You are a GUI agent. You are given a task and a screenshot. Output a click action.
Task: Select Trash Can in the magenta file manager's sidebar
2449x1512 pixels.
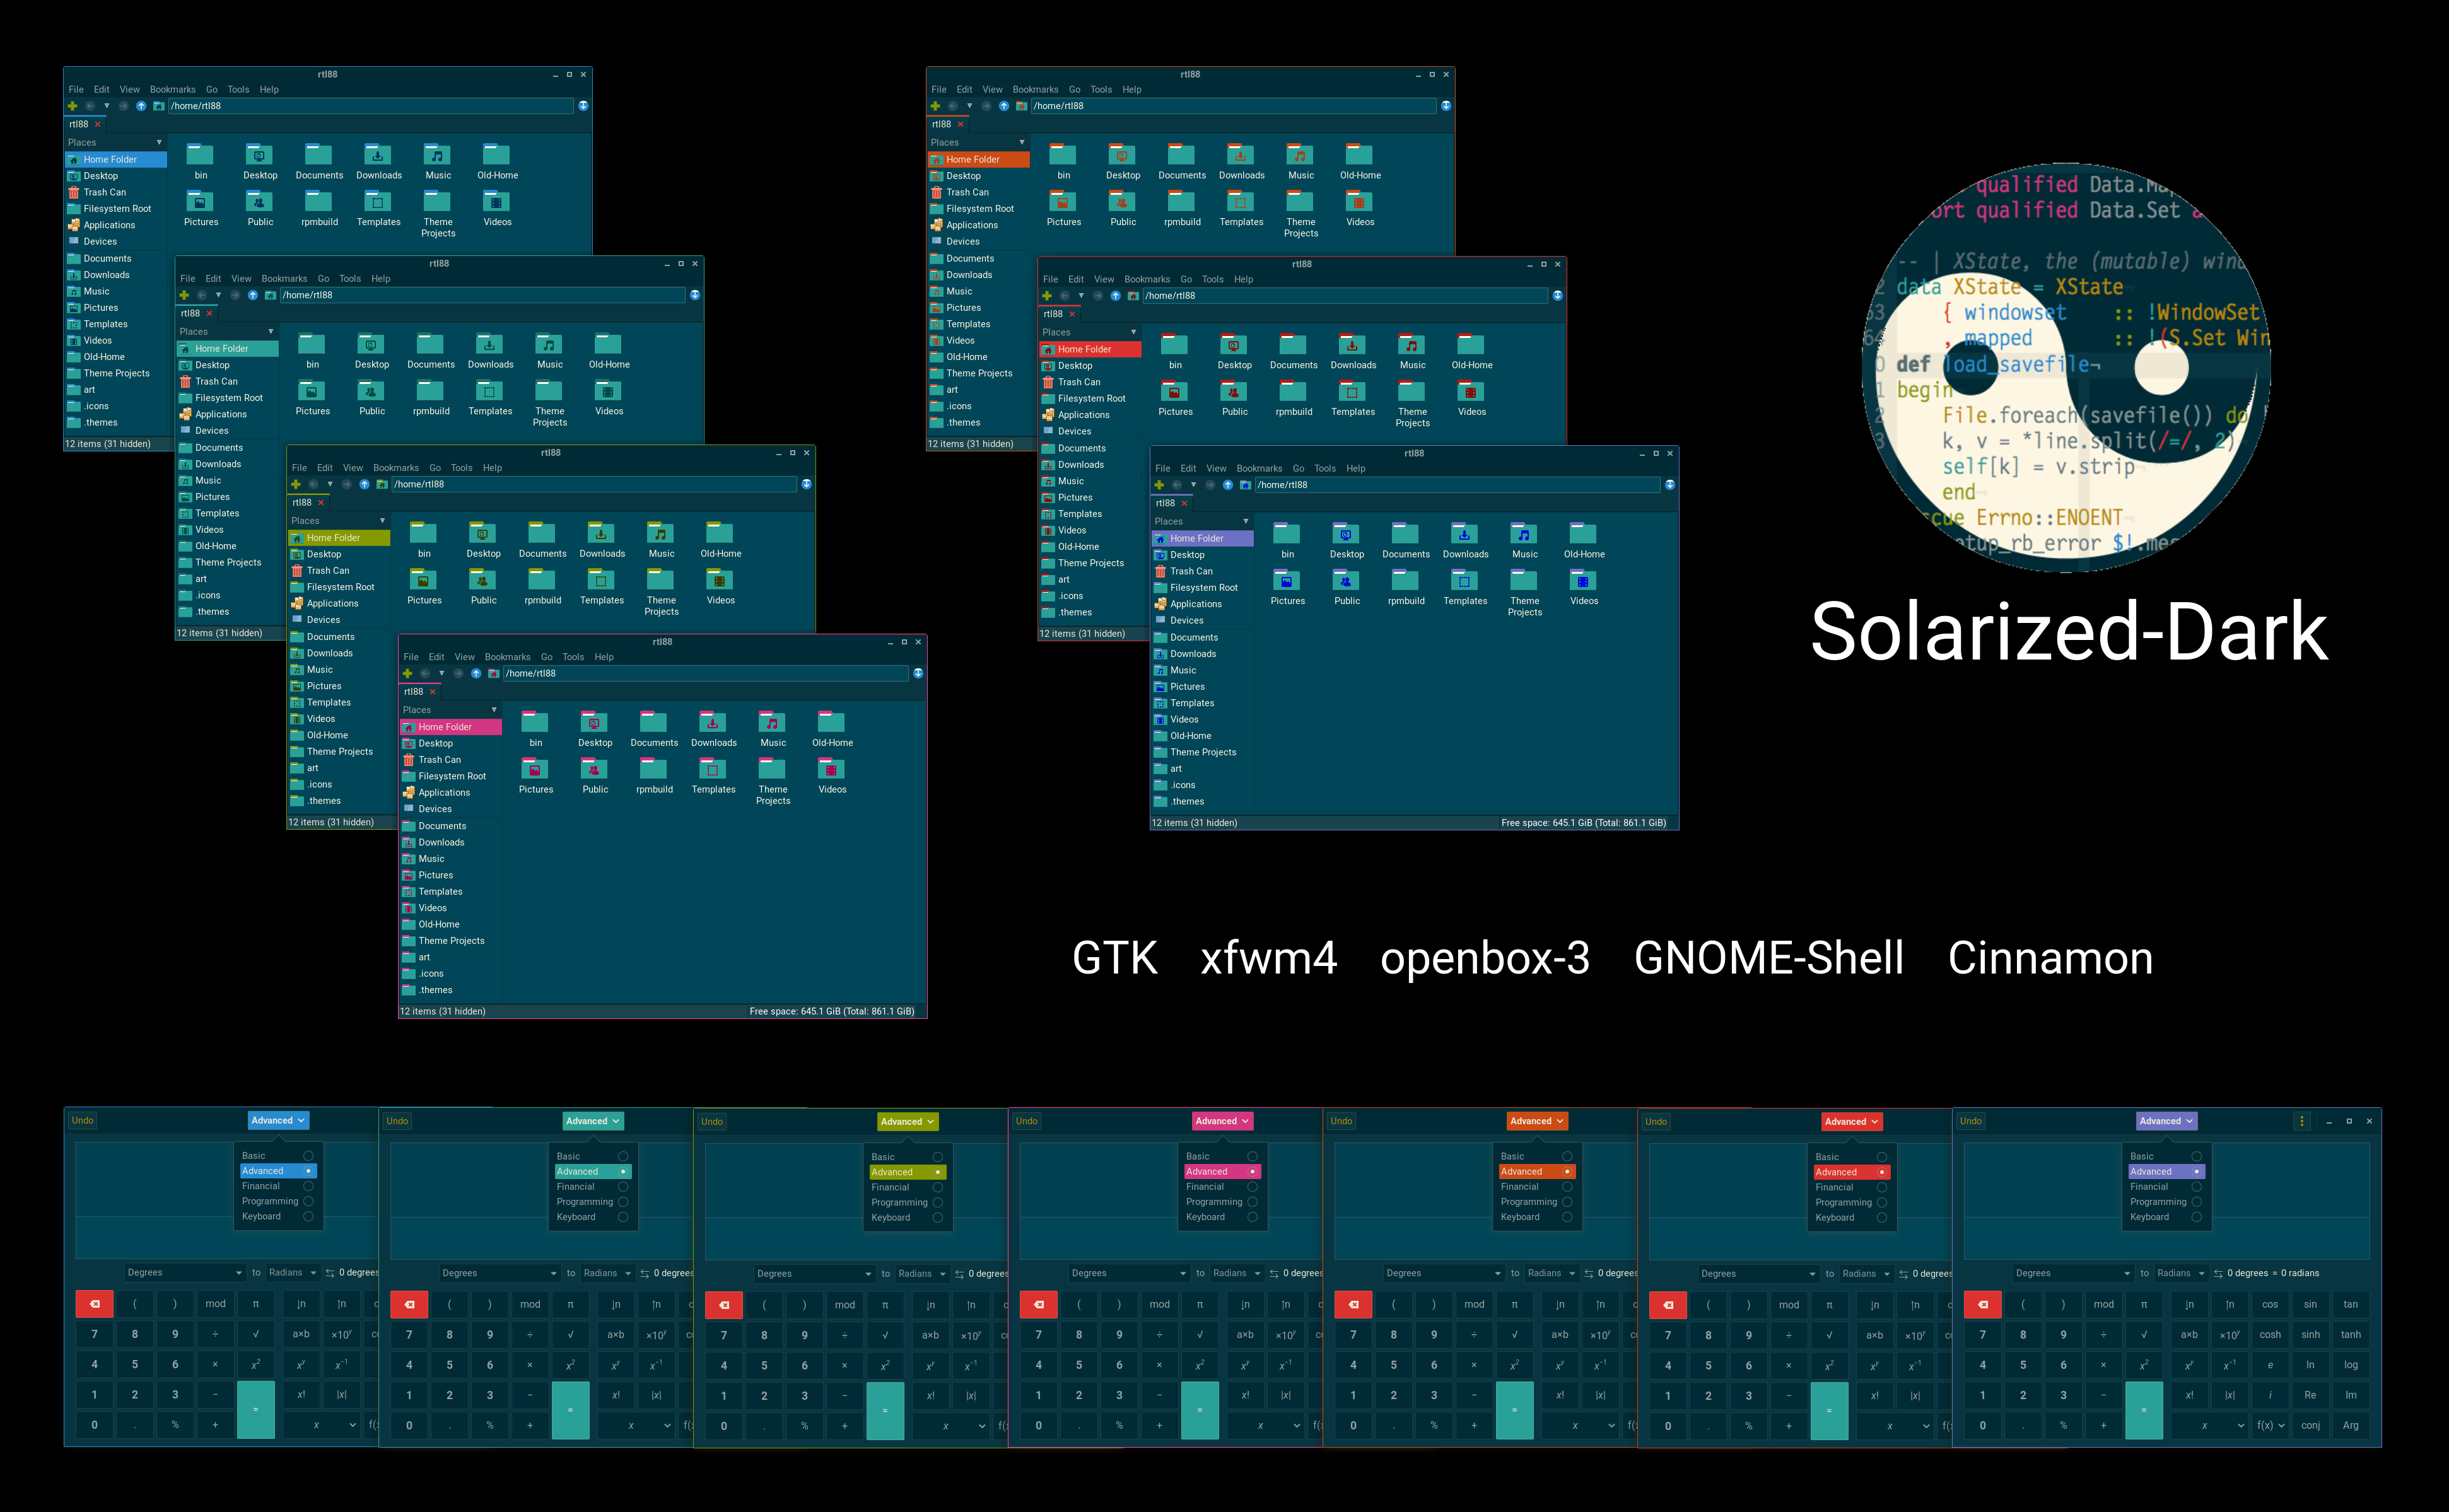tap(451, 760)
